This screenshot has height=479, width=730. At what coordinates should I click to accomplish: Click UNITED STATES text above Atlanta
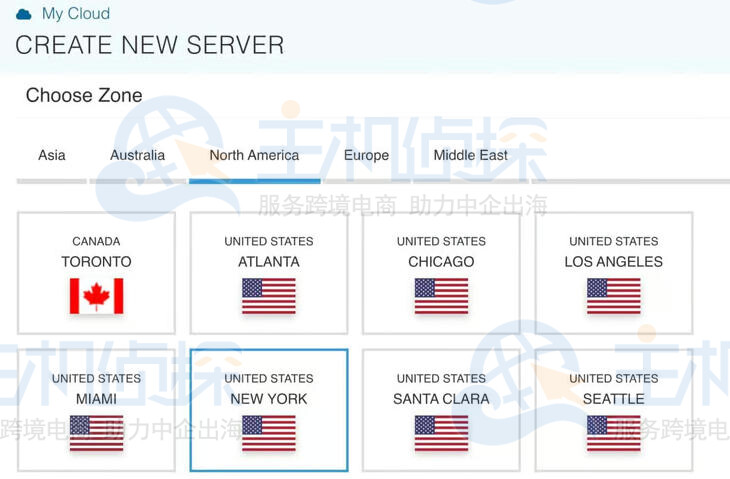point(269,241)
